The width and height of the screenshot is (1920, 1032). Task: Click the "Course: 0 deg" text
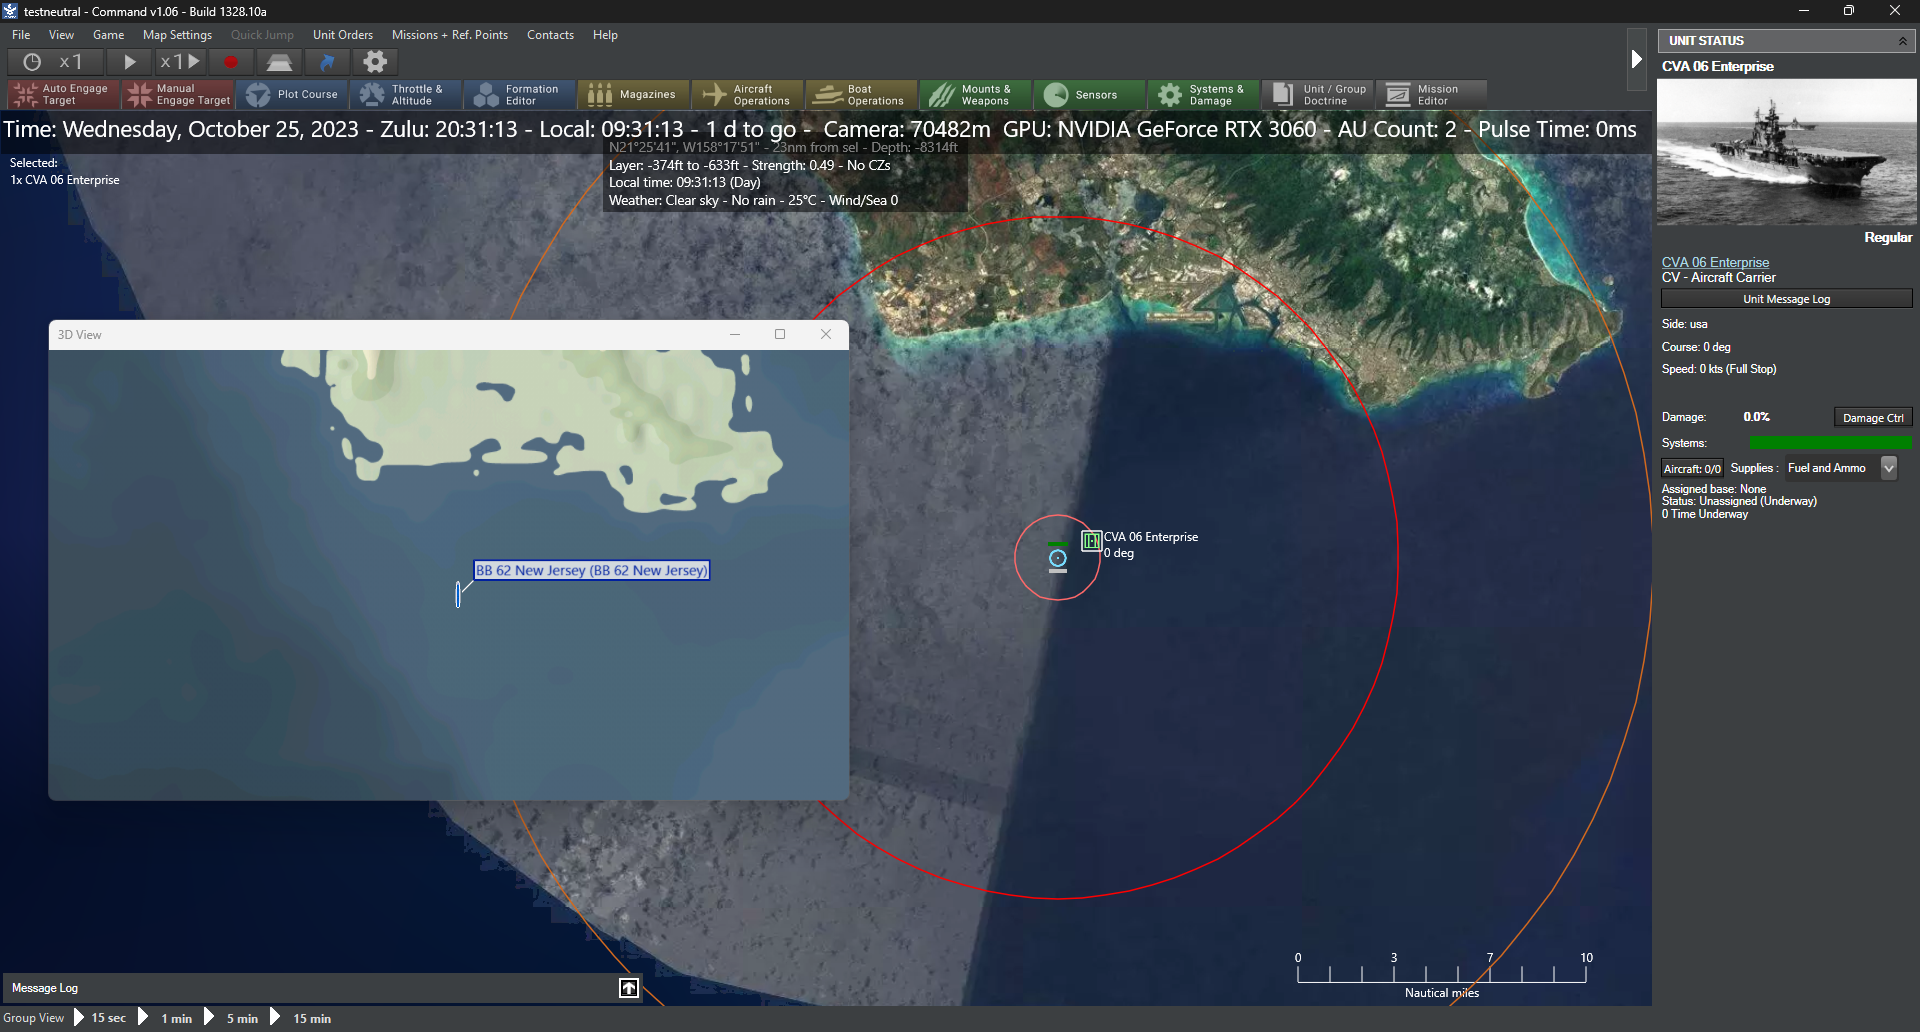(1696, 347)
